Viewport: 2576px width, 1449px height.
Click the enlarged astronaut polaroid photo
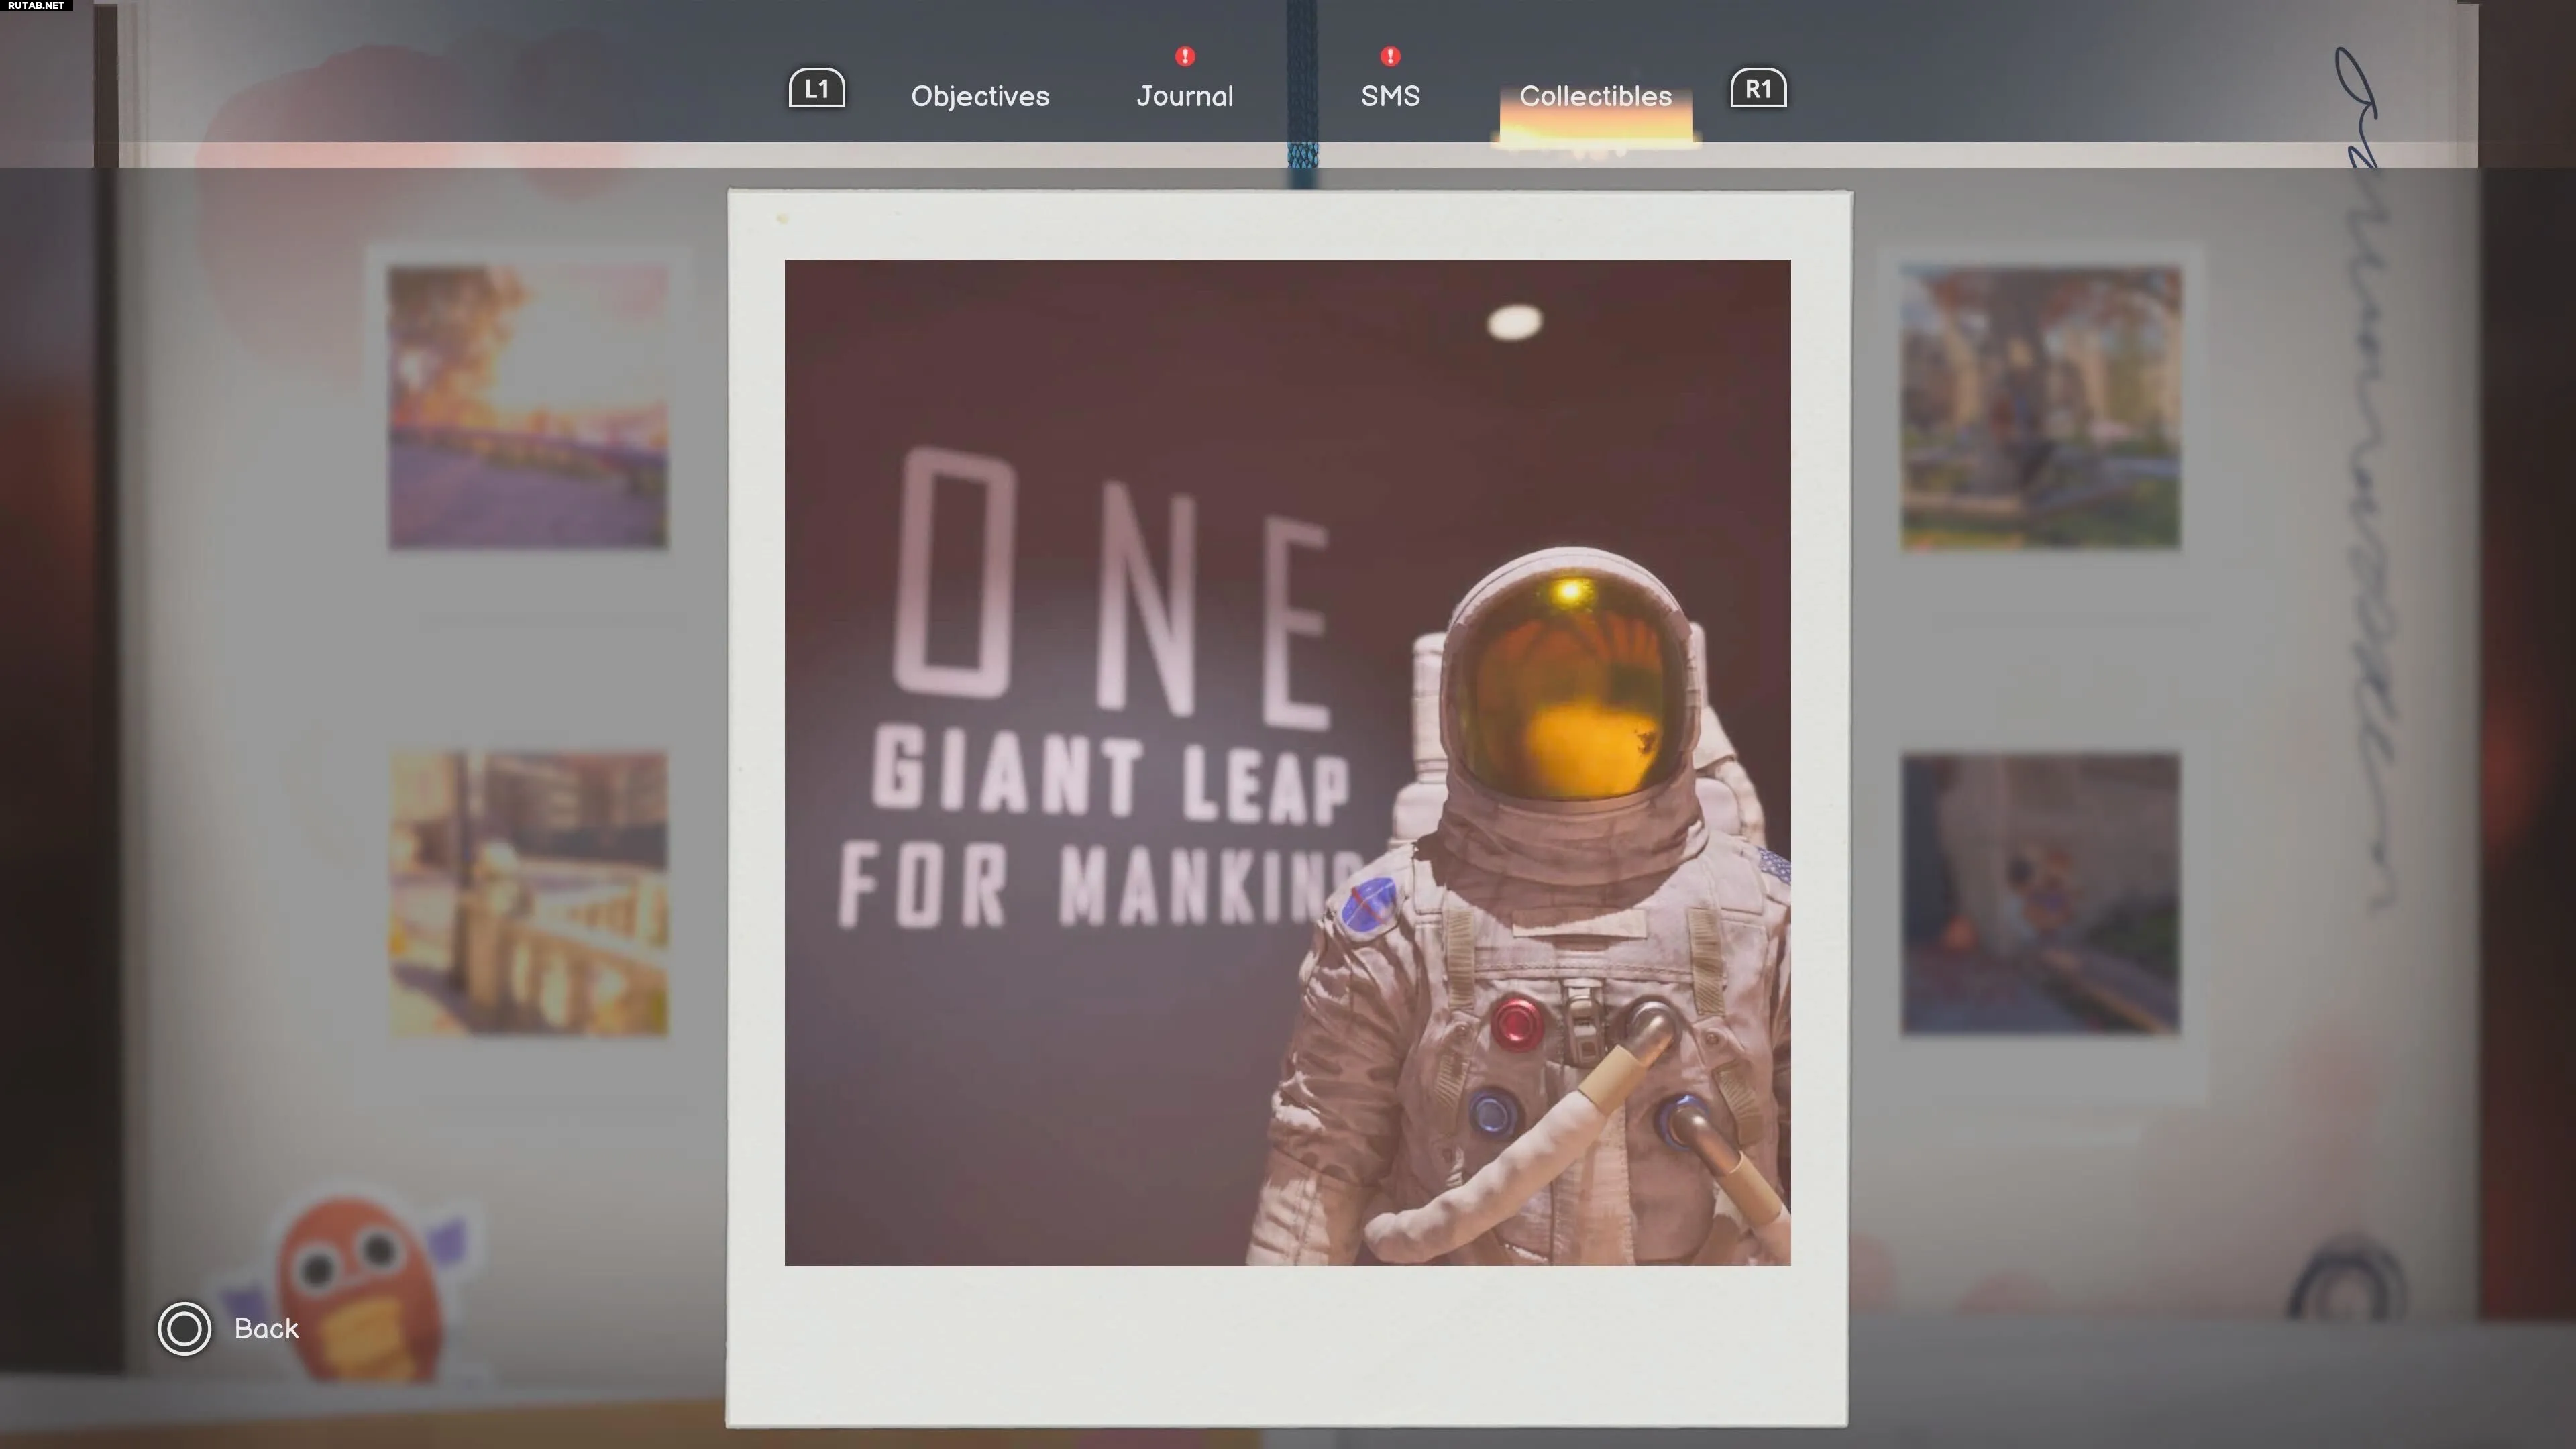click(x=1287, y=762)
